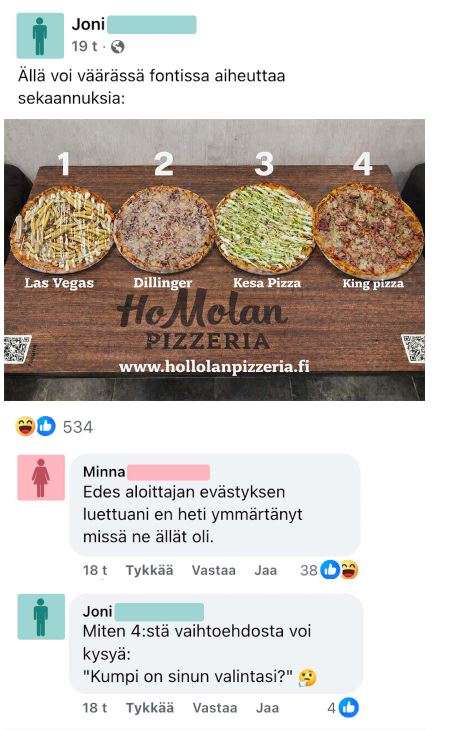Click the Minna commenter name
Viewport: 470px width, 730px height.
(x=104, y=472)
